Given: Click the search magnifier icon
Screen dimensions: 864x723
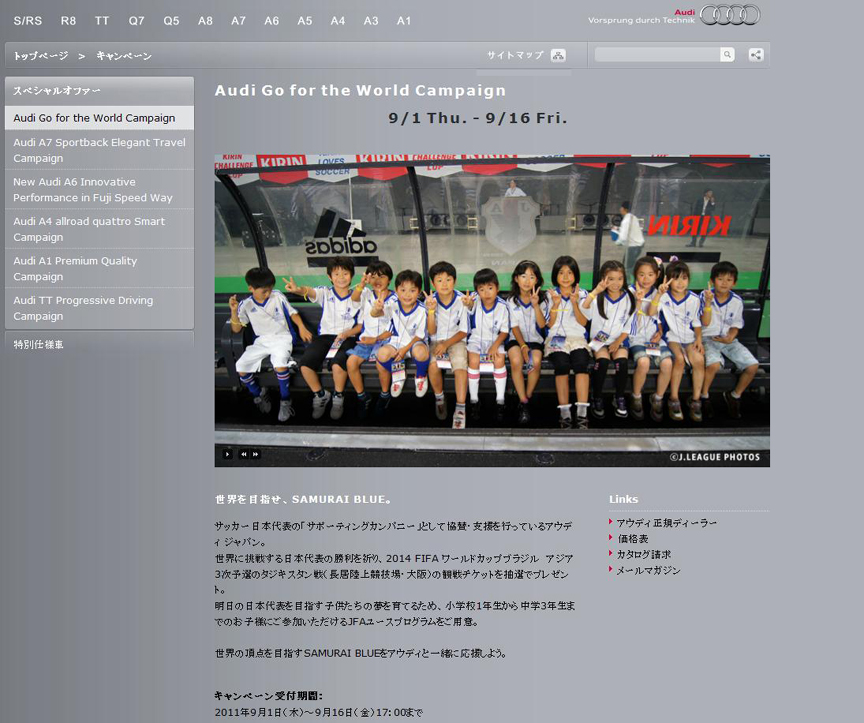Looking at the screenshot, I should (x=727, y=54).
